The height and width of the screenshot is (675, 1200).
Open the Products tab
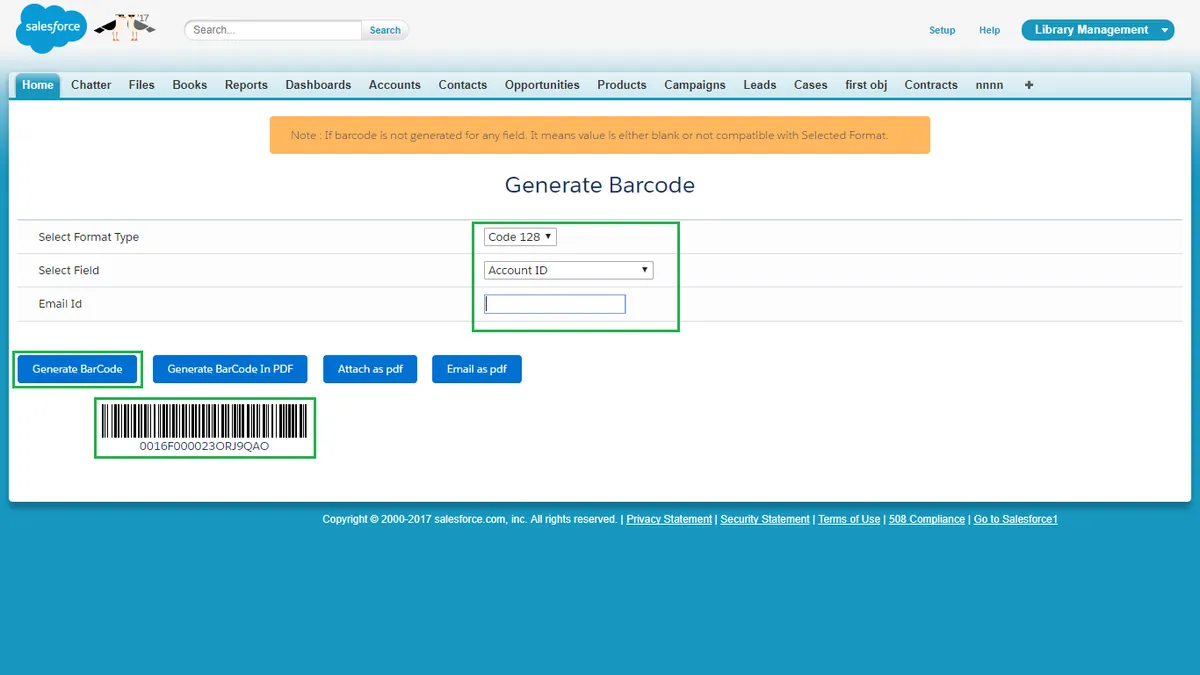[x=622, y=85]
